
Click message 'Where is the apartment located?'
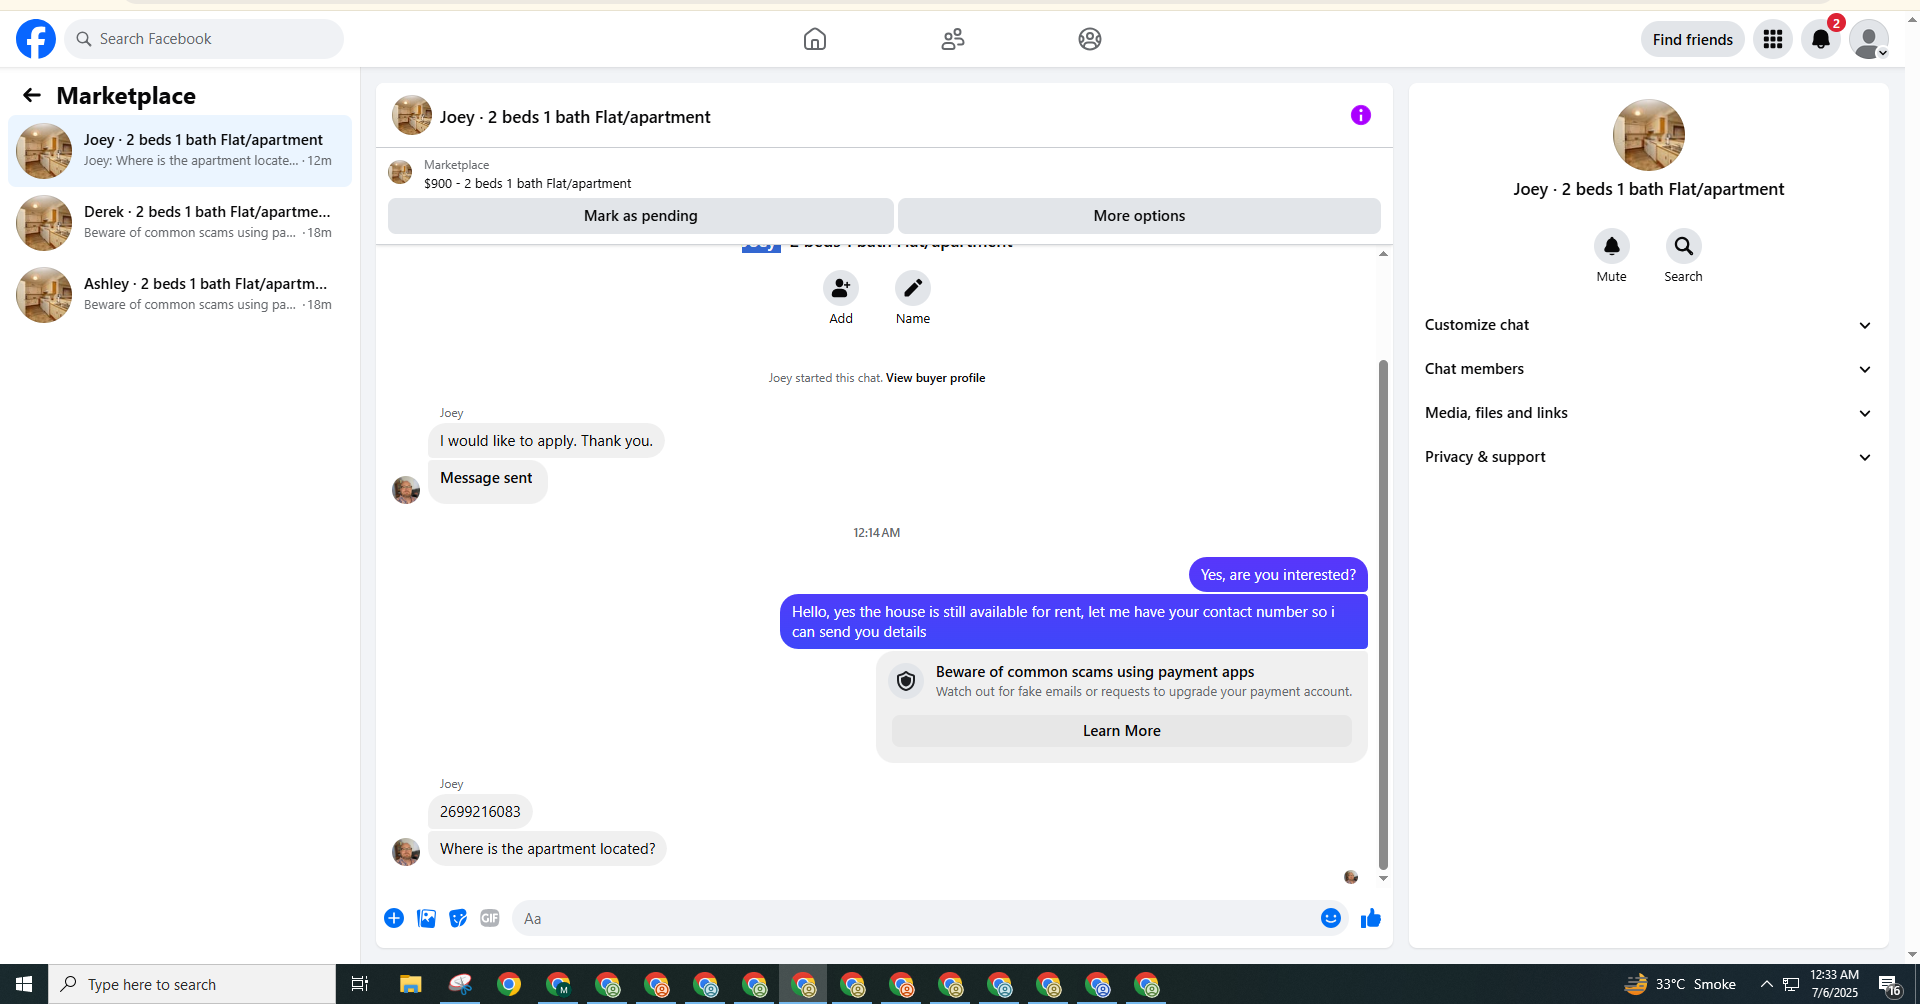[547, 849]
